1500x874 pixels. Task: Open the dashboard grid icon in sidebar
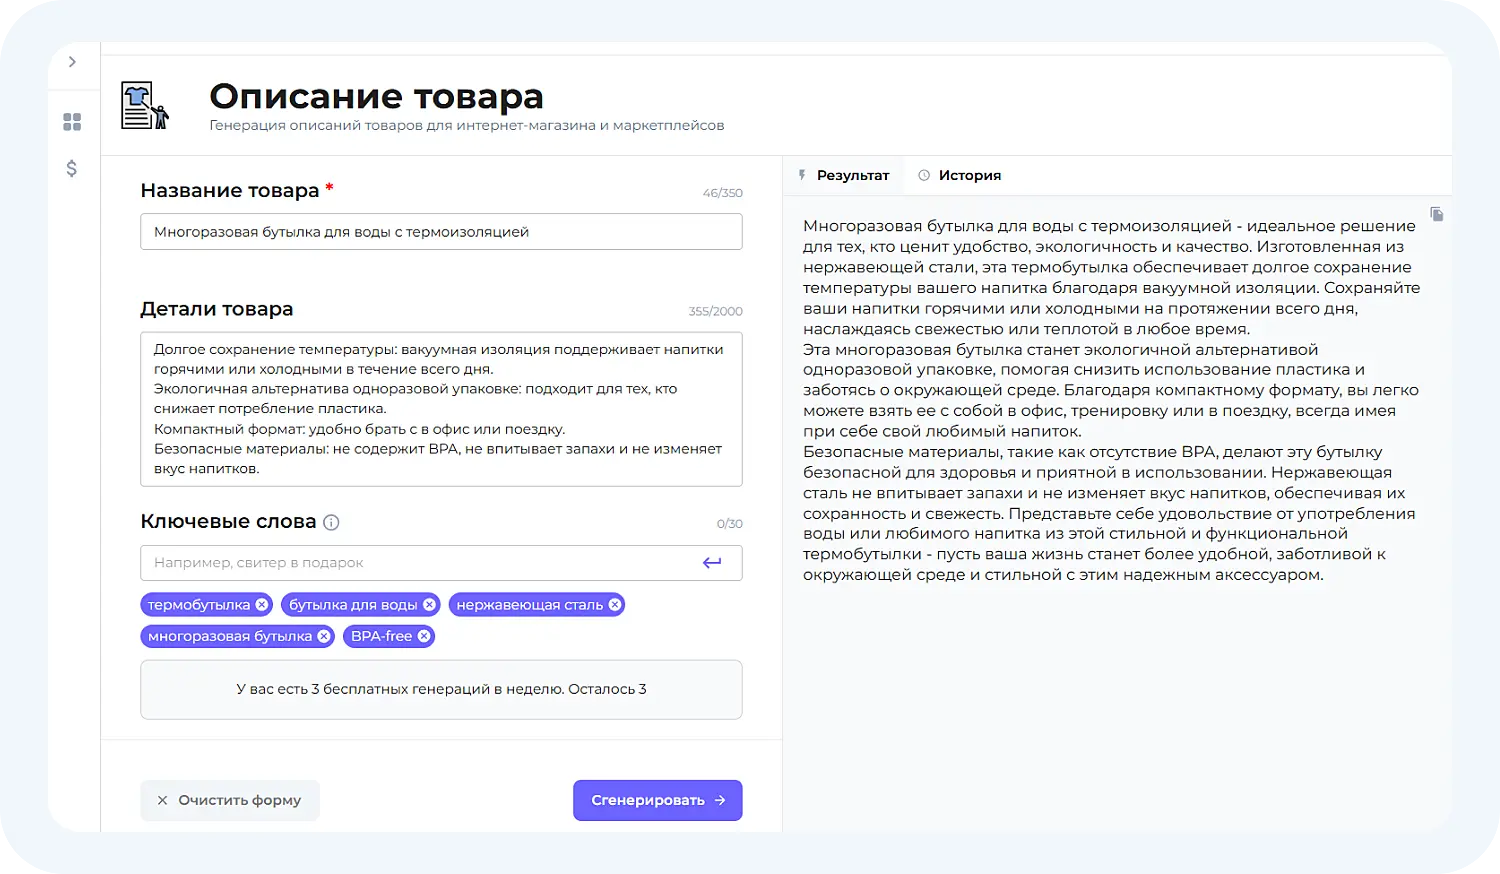71,121
